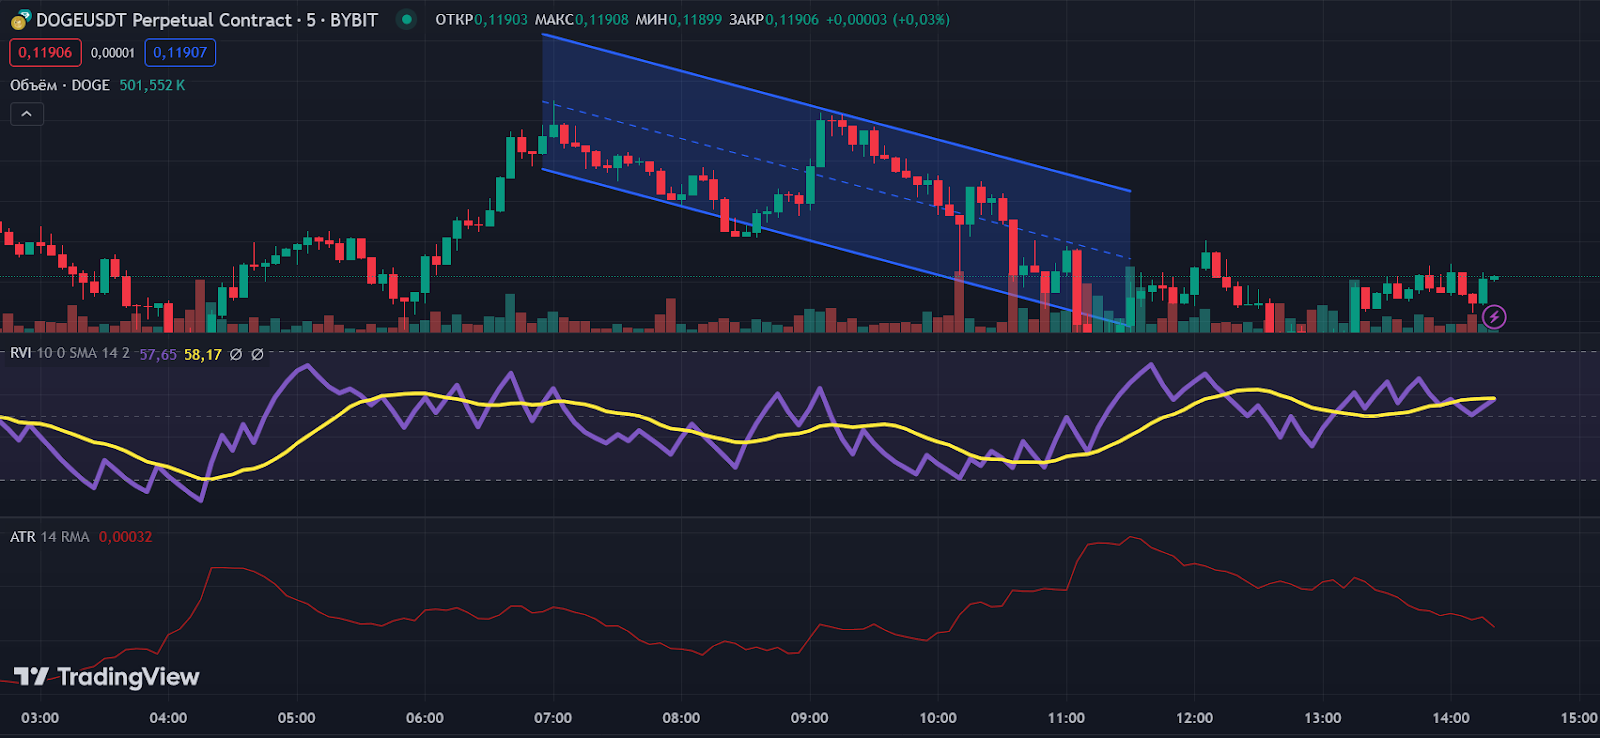Click the ЗАКР close value 0,11906
The height and width of the screenshot is (738, 1600).
pos(792,19)
